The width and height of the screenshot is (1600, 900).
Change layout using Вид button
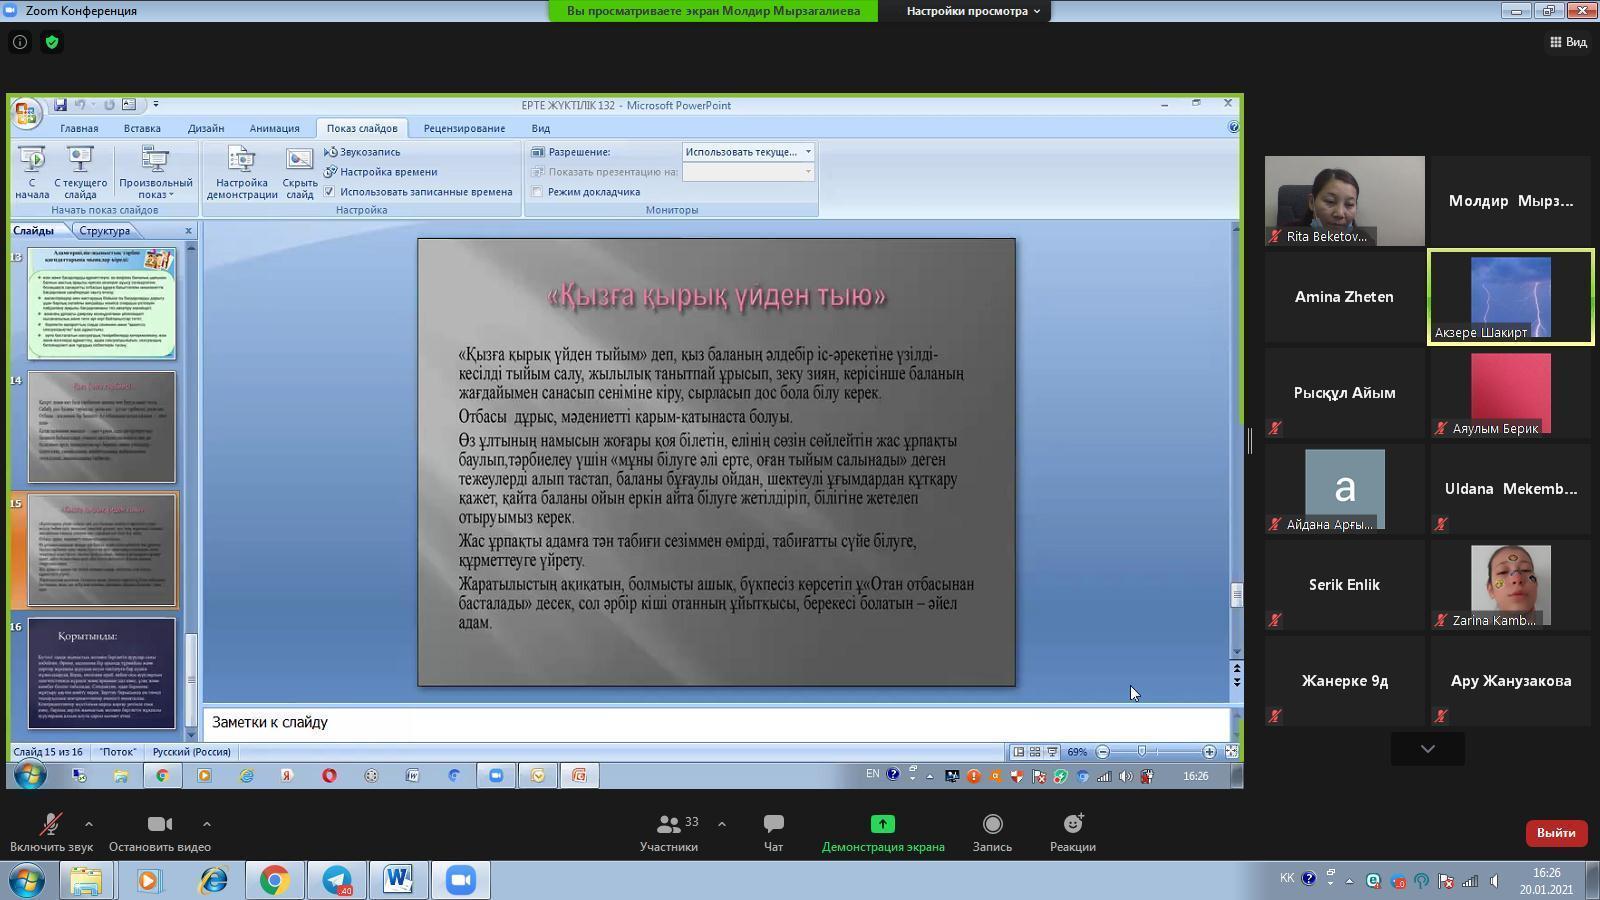pos(1568,42)
